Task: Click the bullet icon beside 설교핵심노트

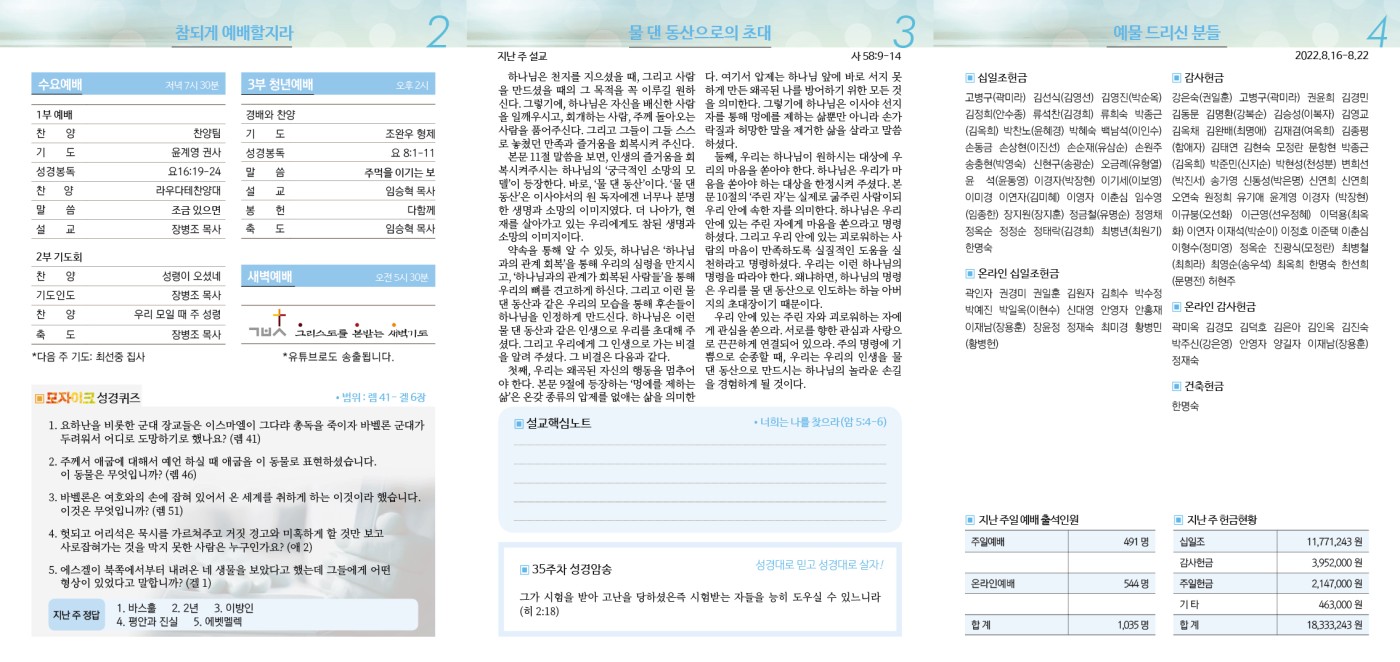Action: 518,423
